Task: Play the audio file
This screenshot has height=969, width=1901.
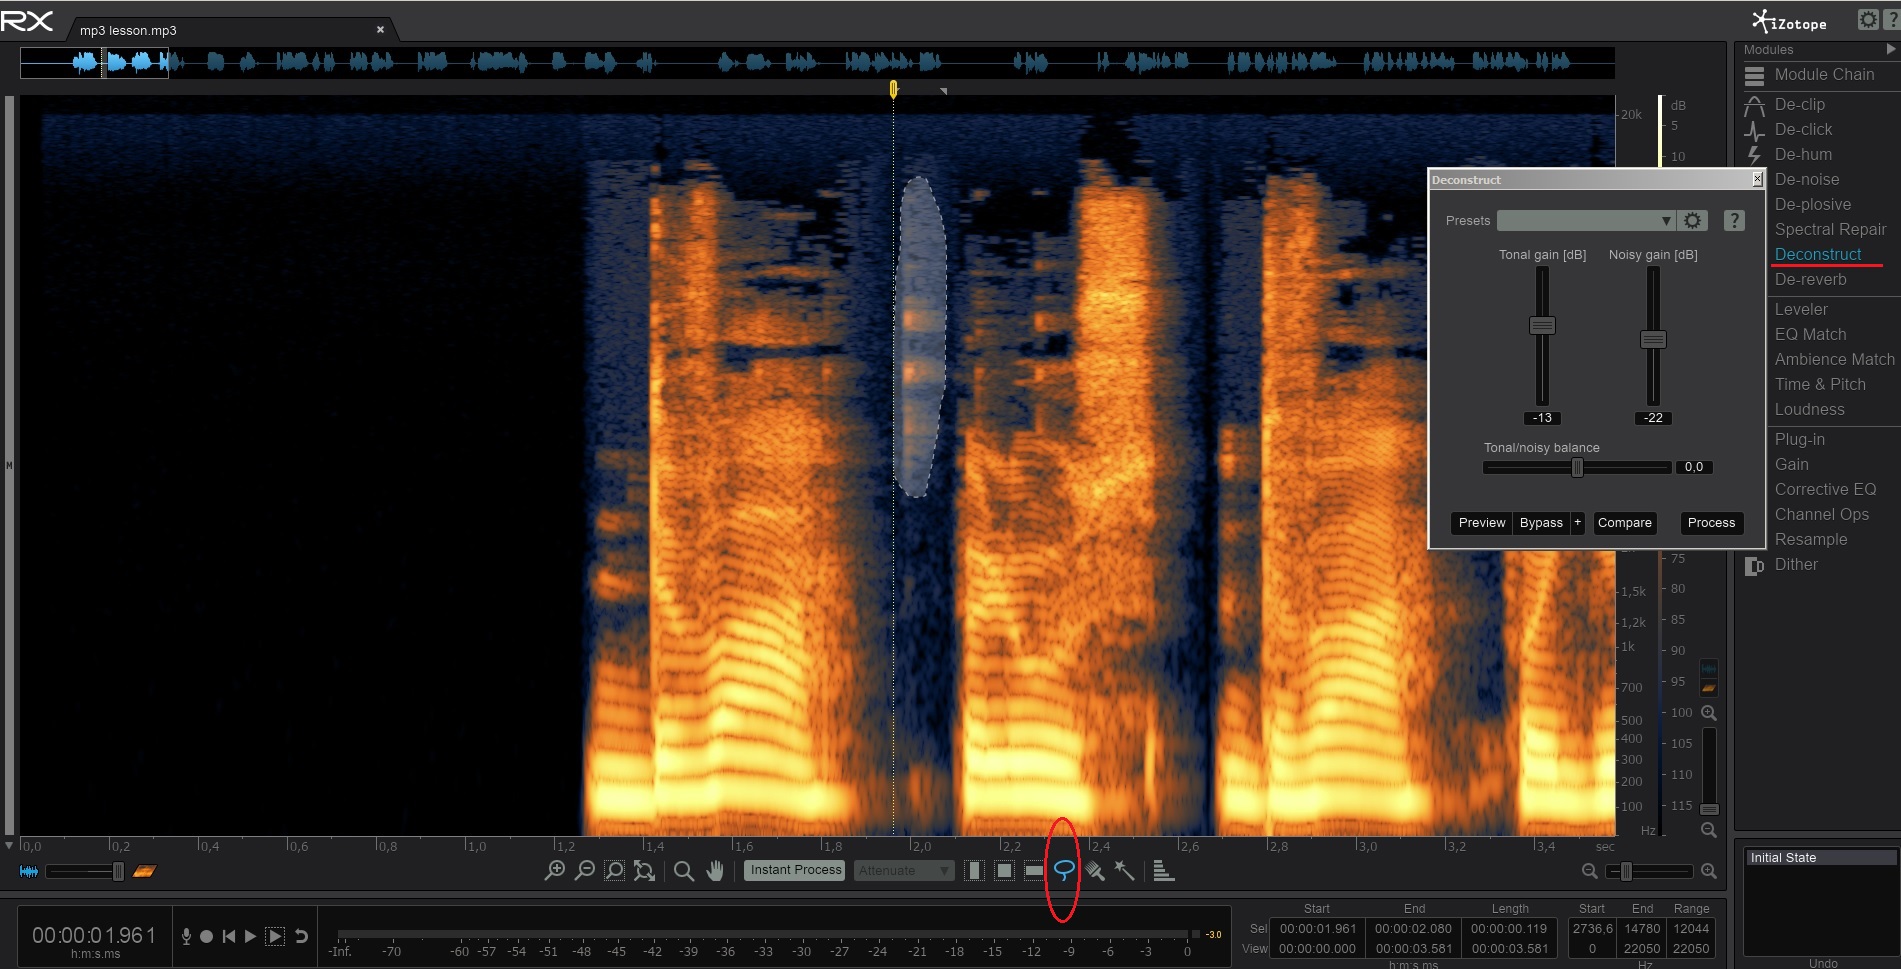Action: click(251, 937)
